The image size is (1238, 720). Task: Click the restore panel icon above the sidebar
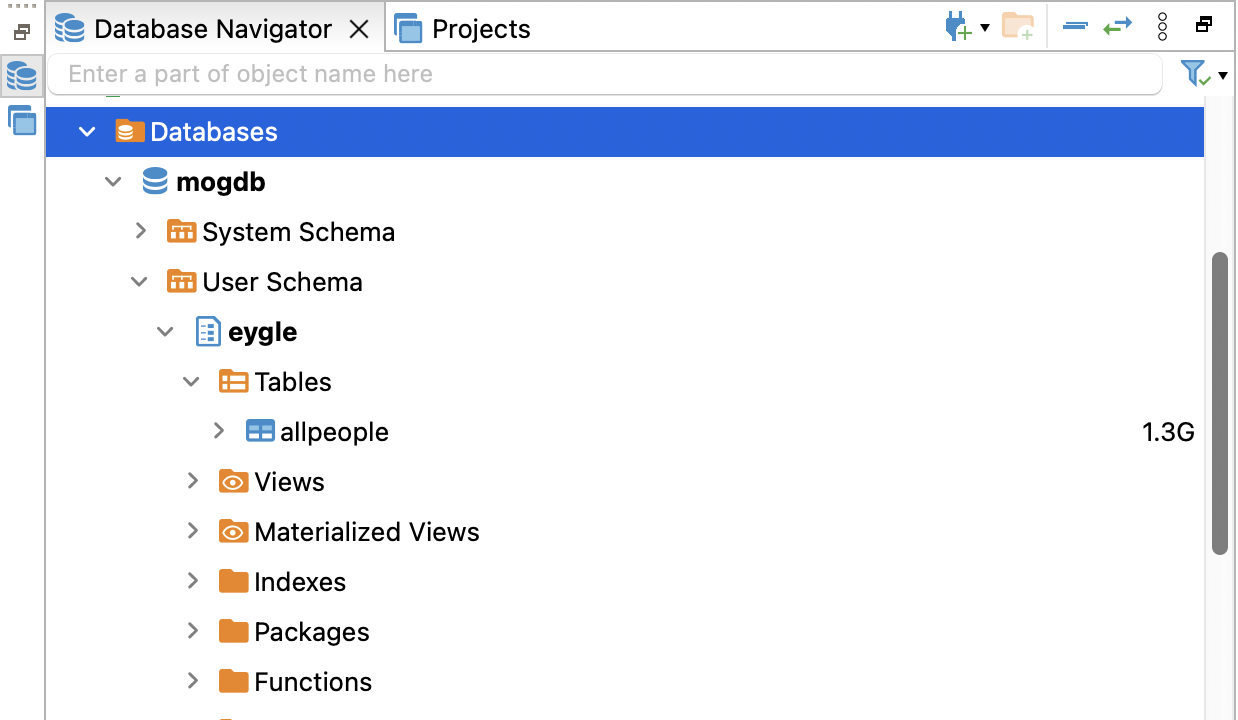click(21, 30)
